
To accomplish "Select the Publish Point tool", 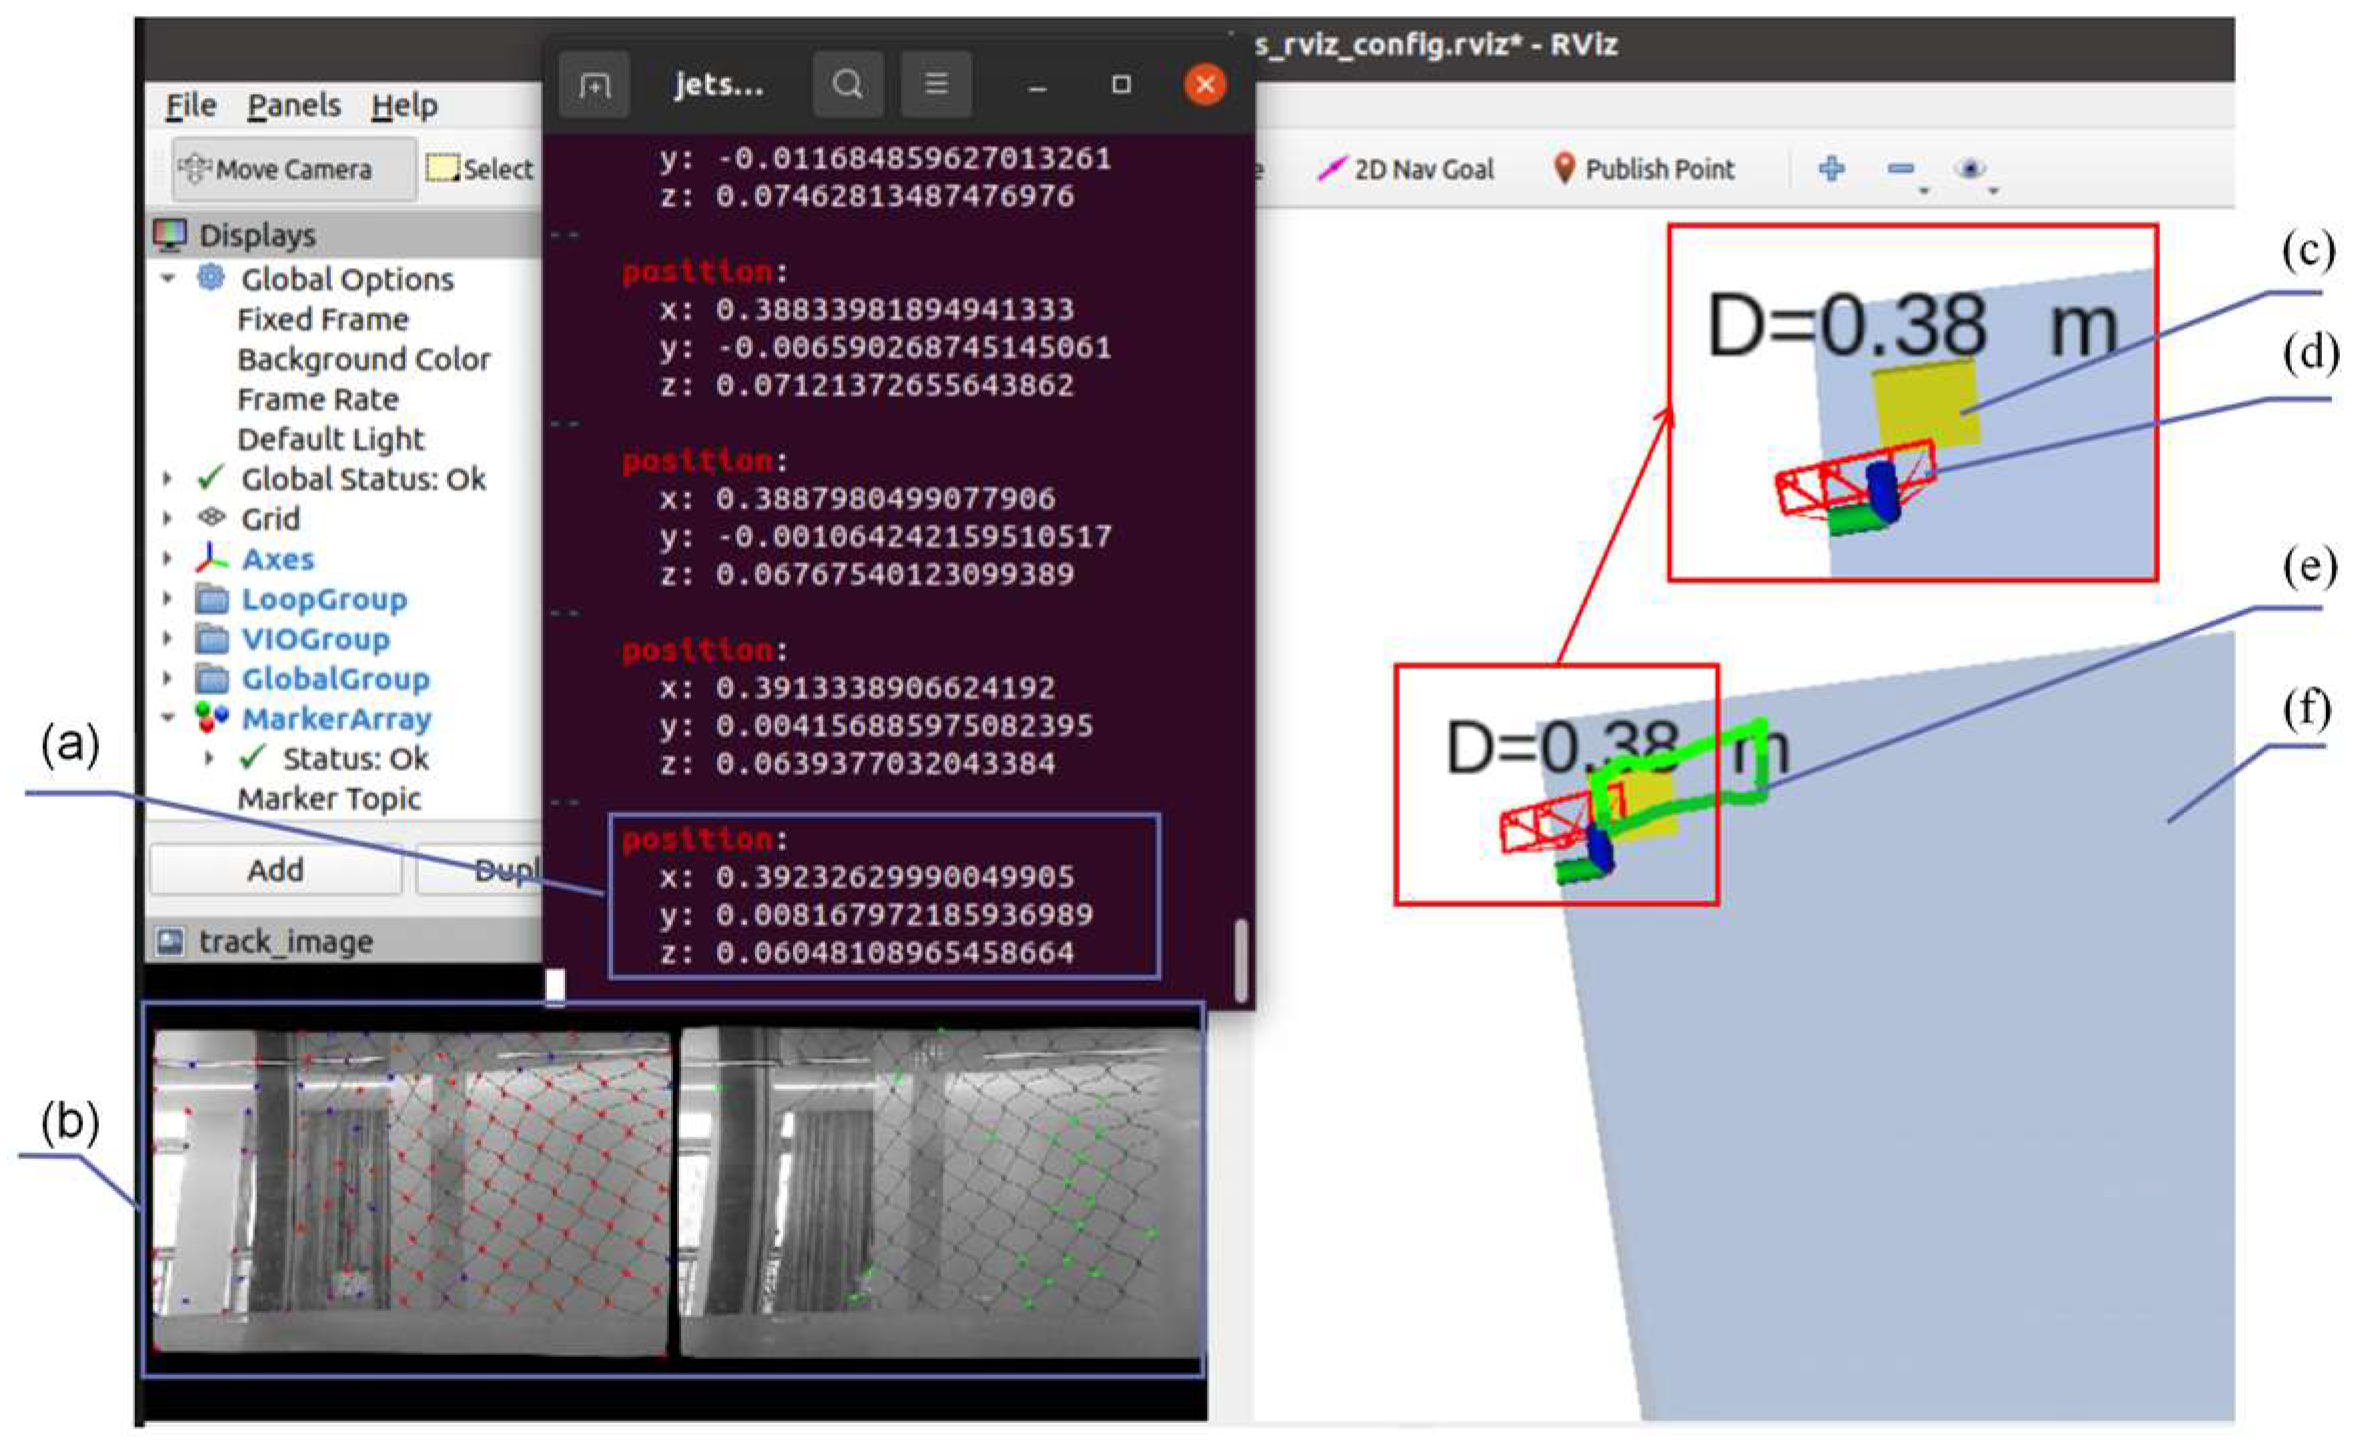I will pos(1644,169).
